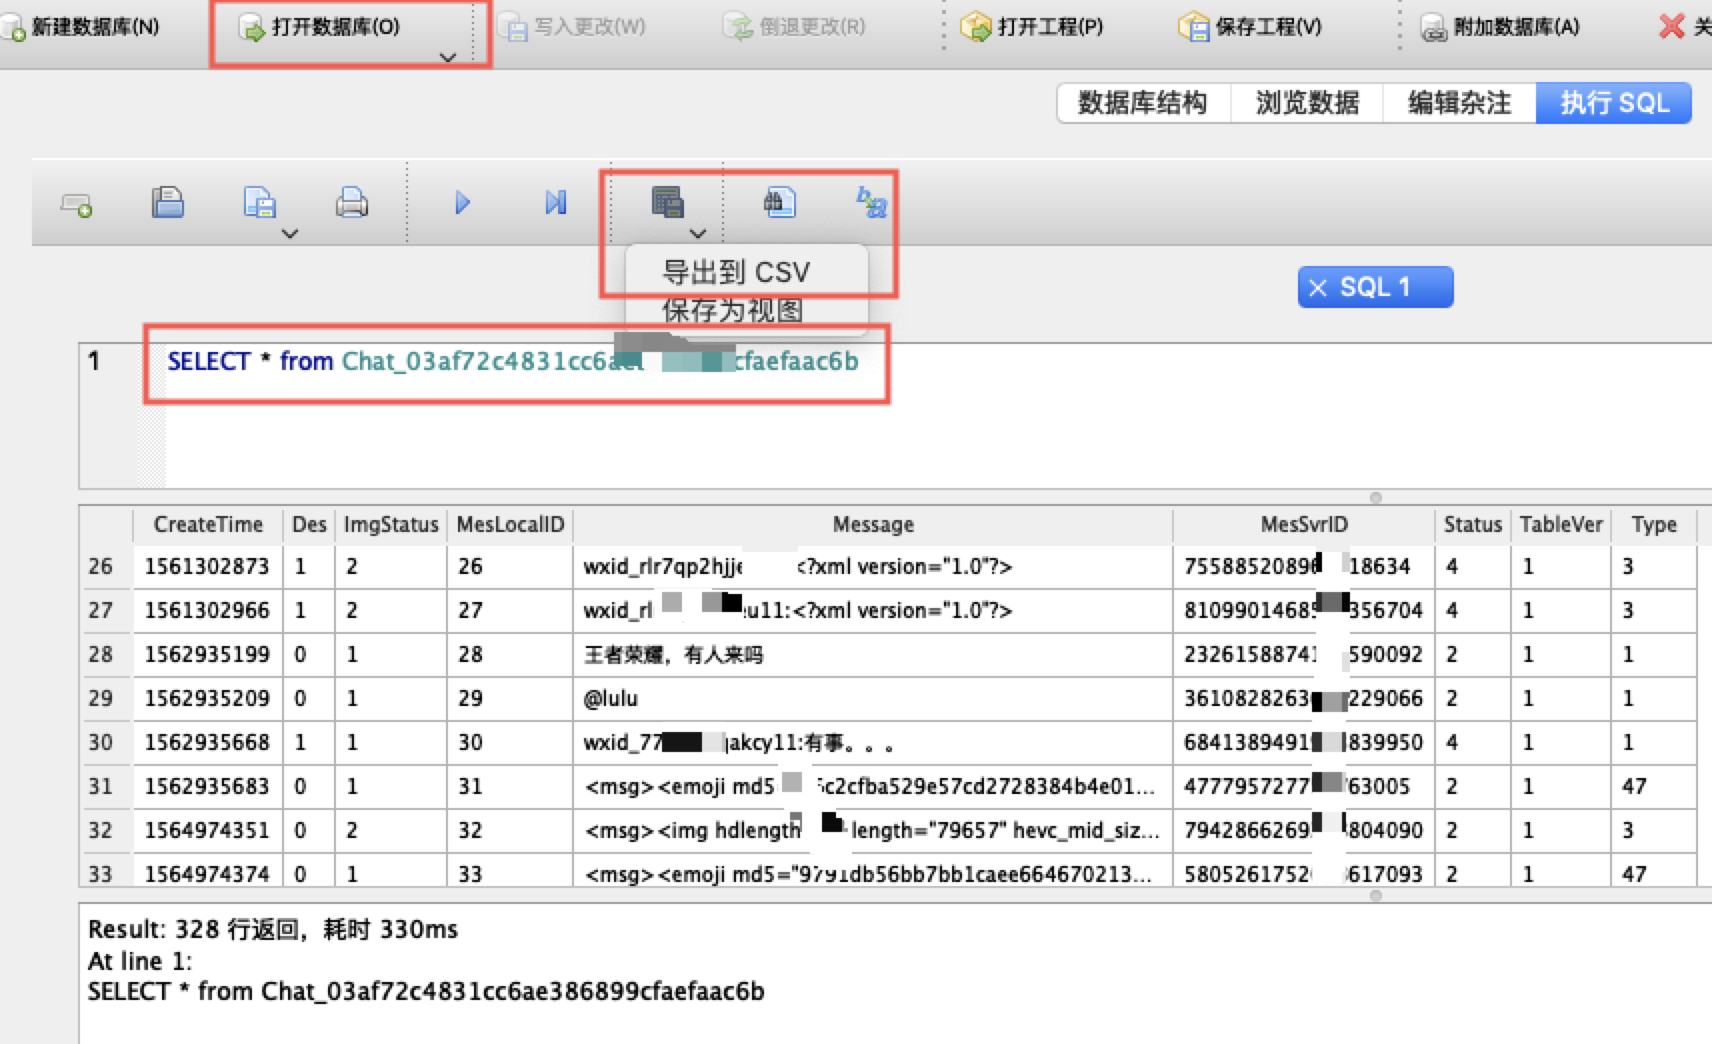Click the open new SQL tab icon
The image size is (1712, 1044).
(x=77, y=205)
